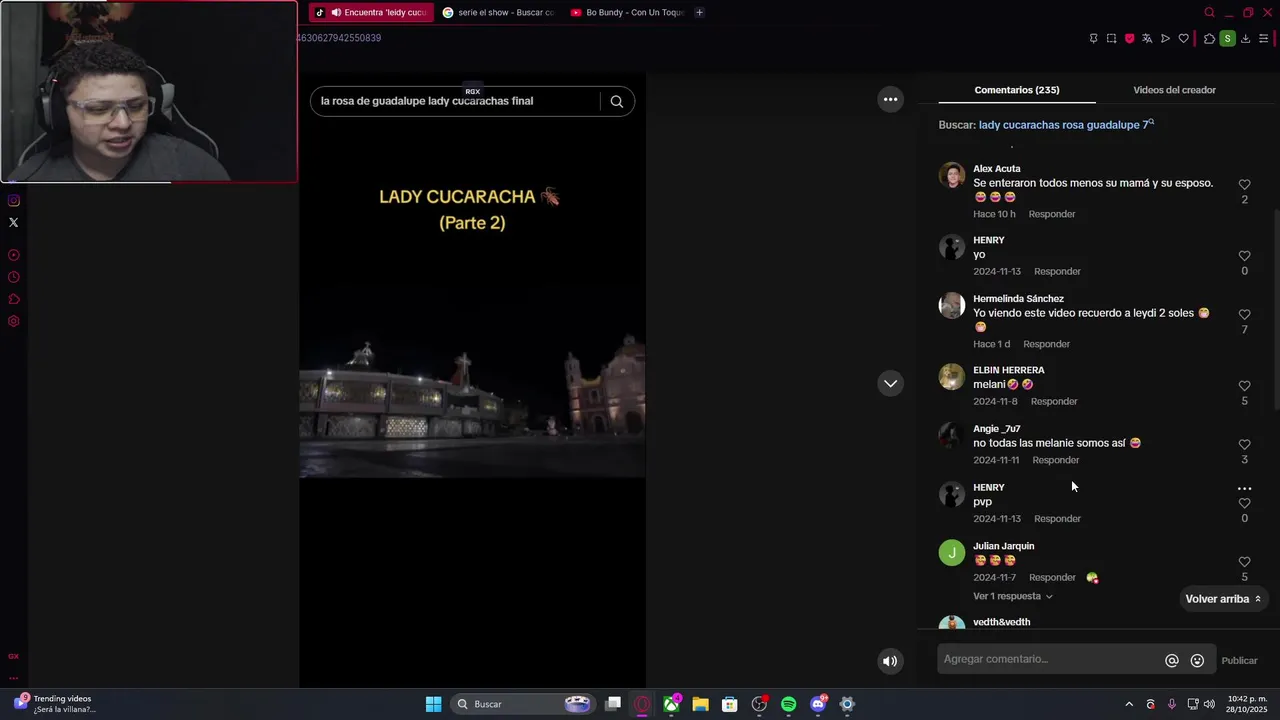Screen dimensions: 1280x720
Task: Open Julian Jarquin's green 'J' avatar
Action: (x=952, y=553)
